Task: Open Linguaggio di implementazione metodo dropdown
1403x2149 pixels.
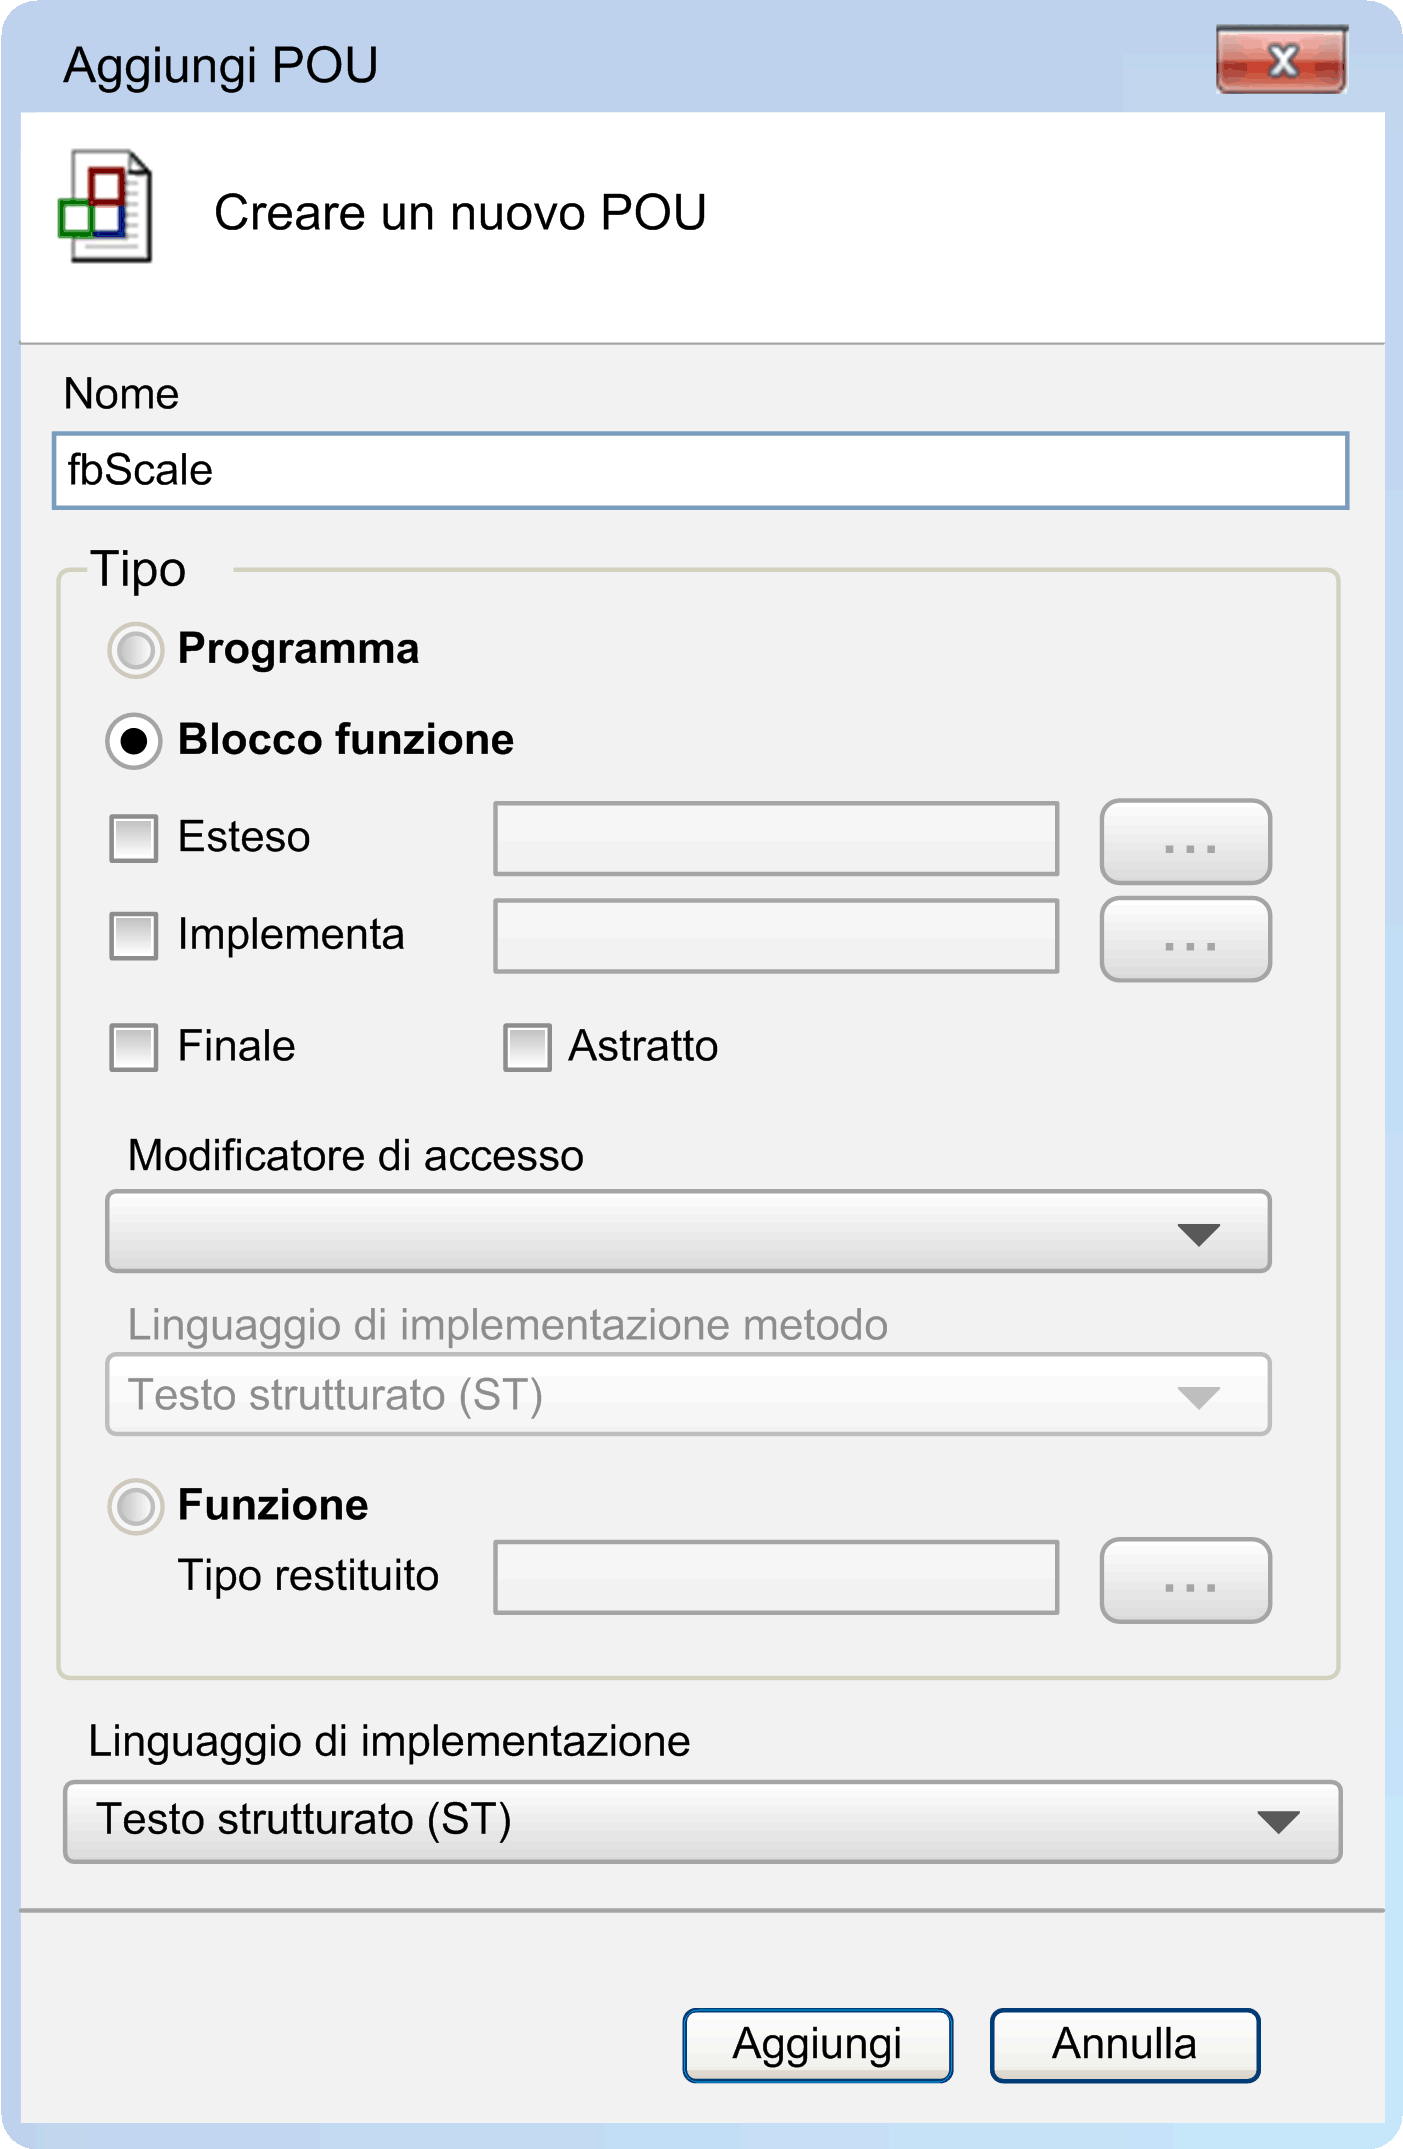Action: (x=688, y=1395)
